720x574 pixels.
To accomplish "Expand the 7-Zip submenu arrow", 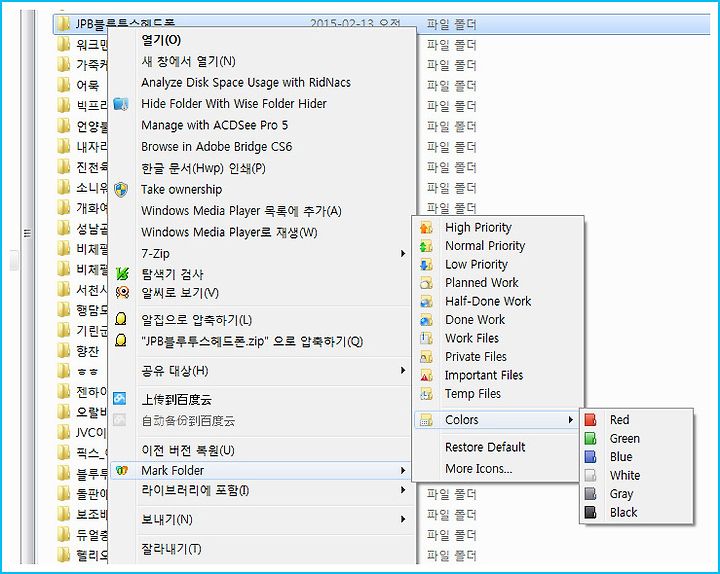I will click(403, 253).
